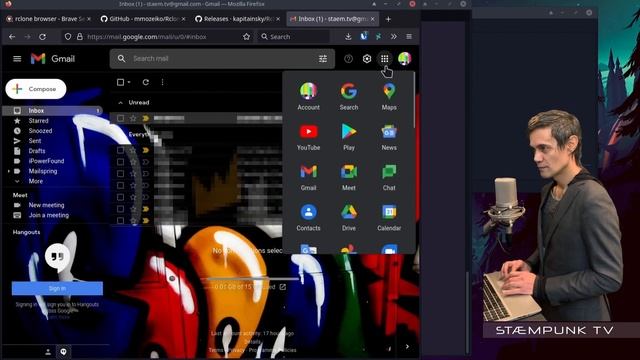The width and height of the screenshot is (640, 360).
Task: Switch to the Releases kapitainsky tab
Action: click(237, 19)
